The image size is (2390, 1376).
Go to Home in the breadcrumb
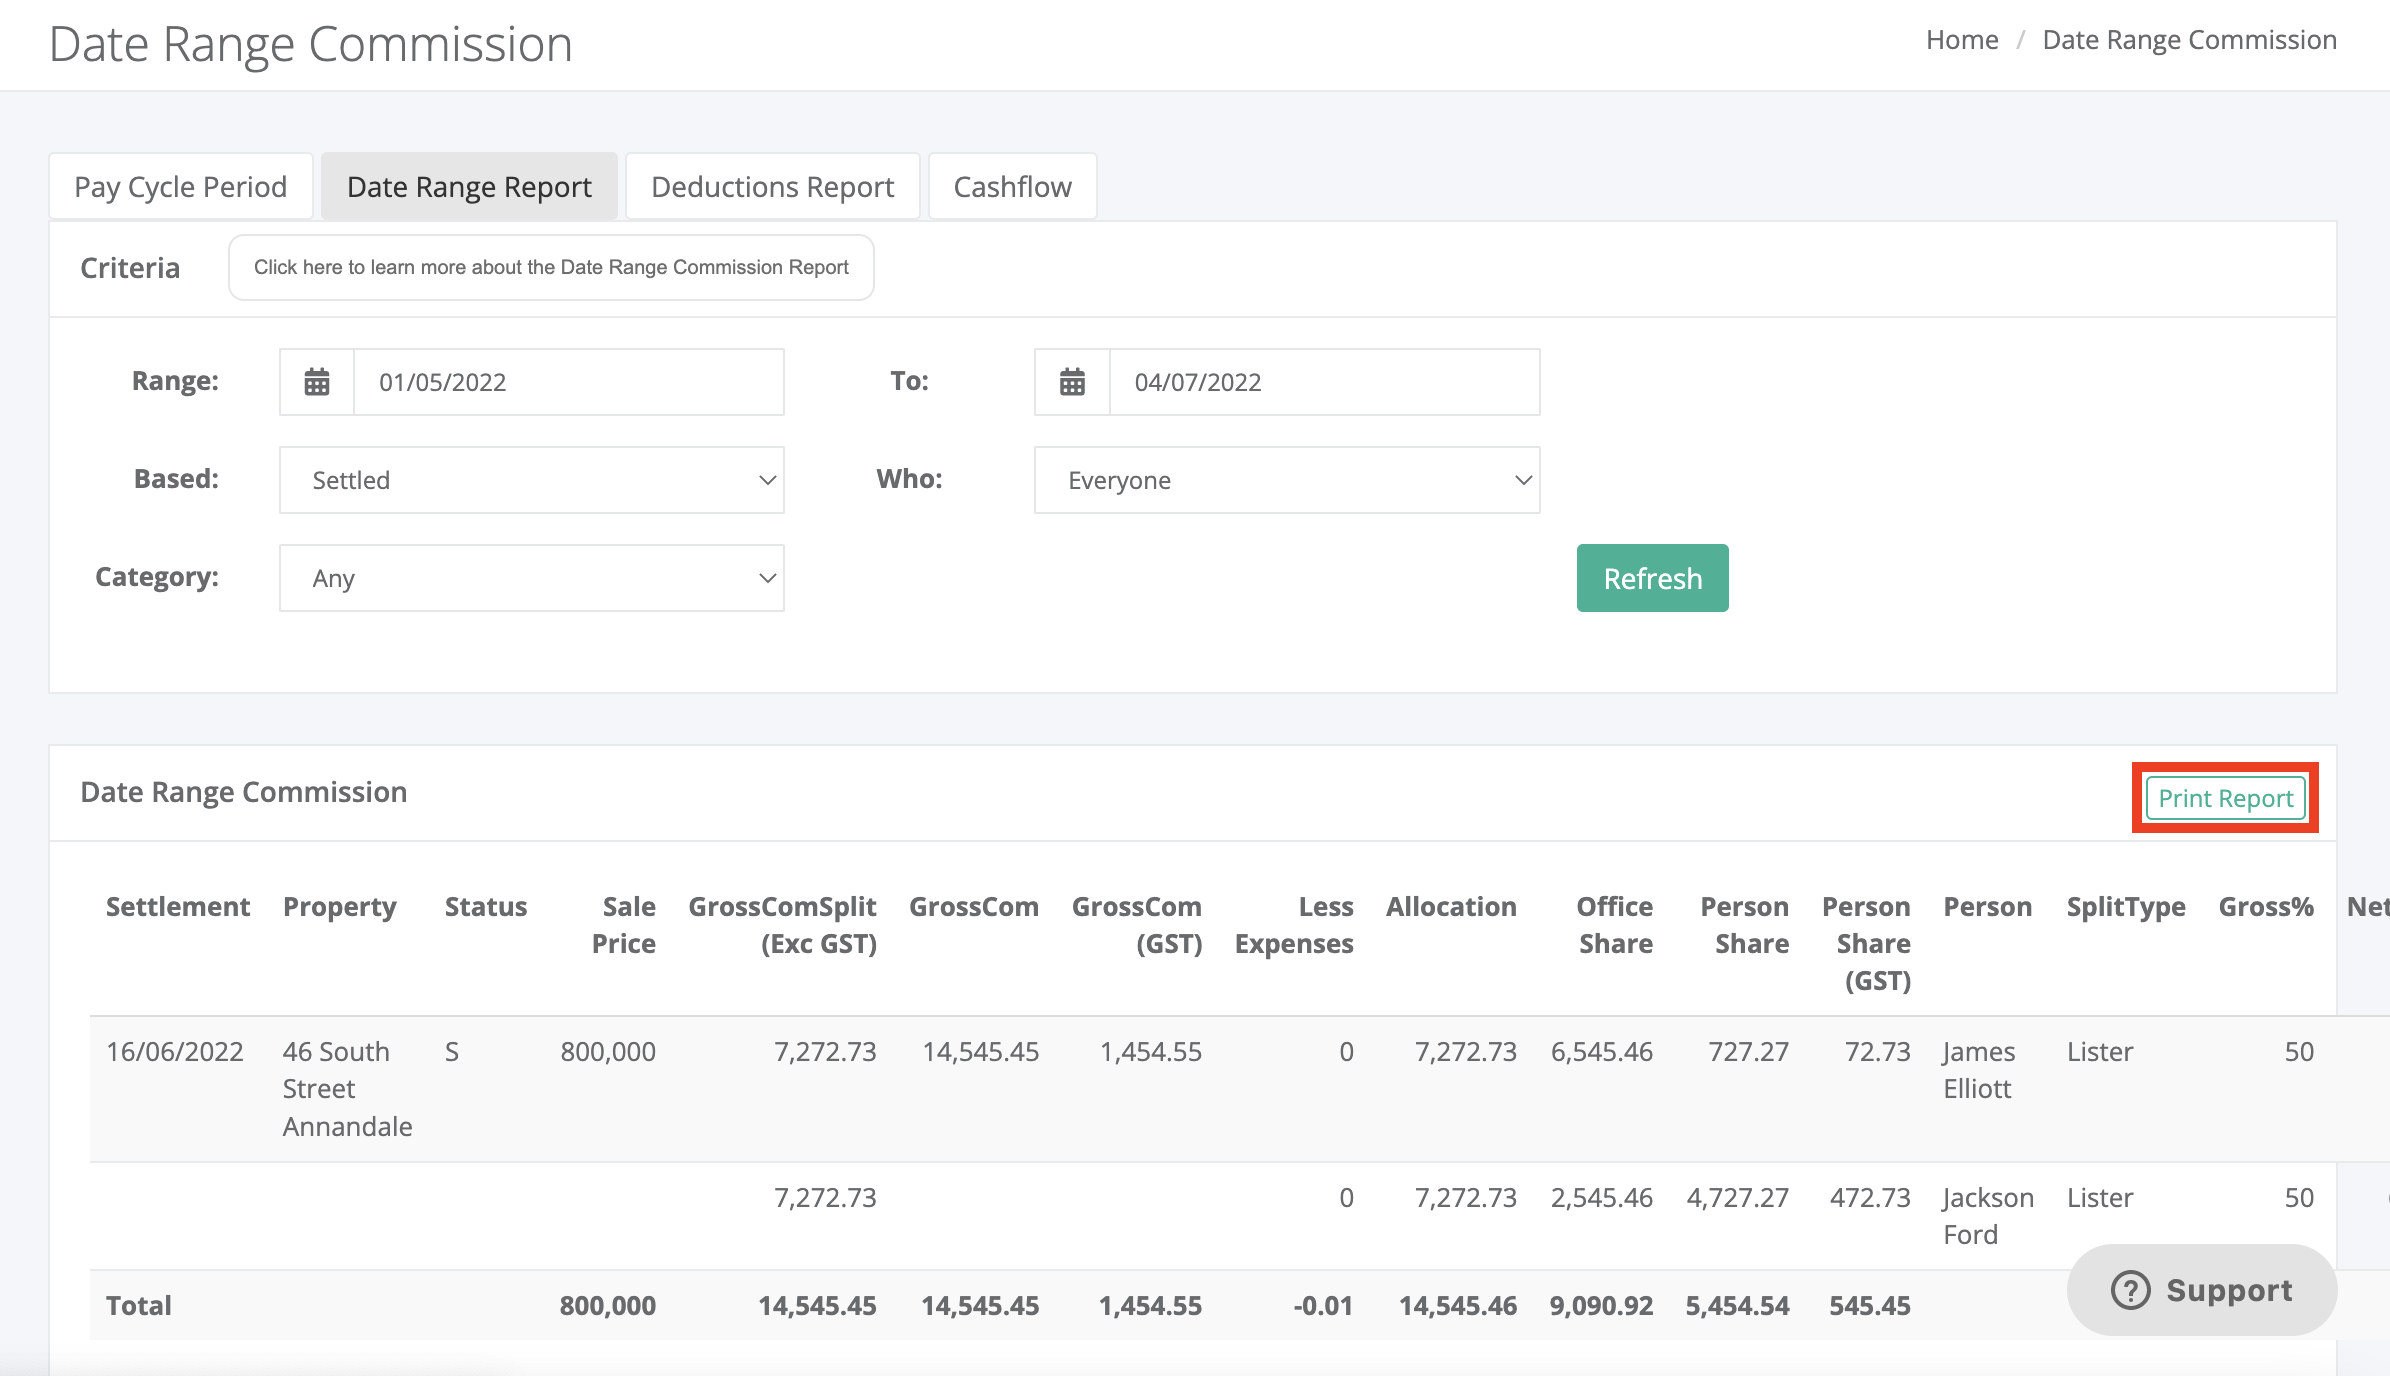click(1962, 40)
